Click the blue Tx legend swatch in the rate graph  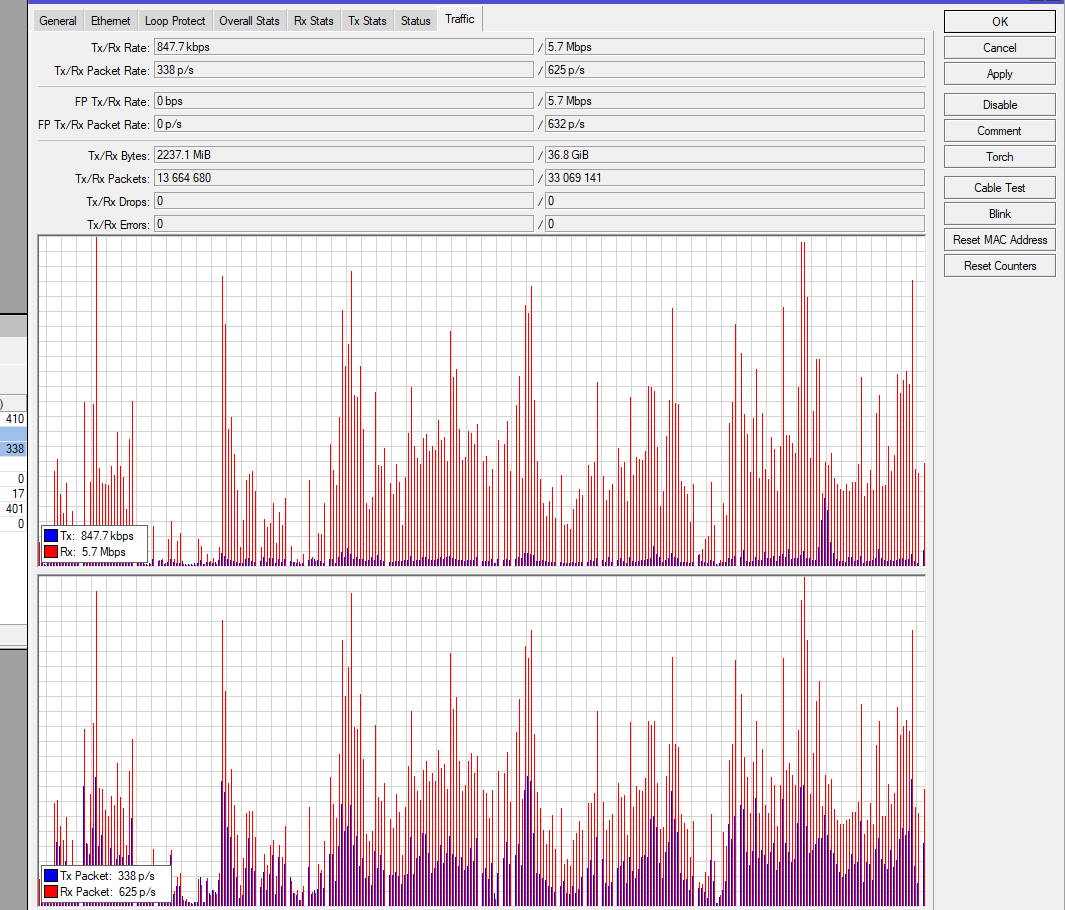(x=50, y=536)
